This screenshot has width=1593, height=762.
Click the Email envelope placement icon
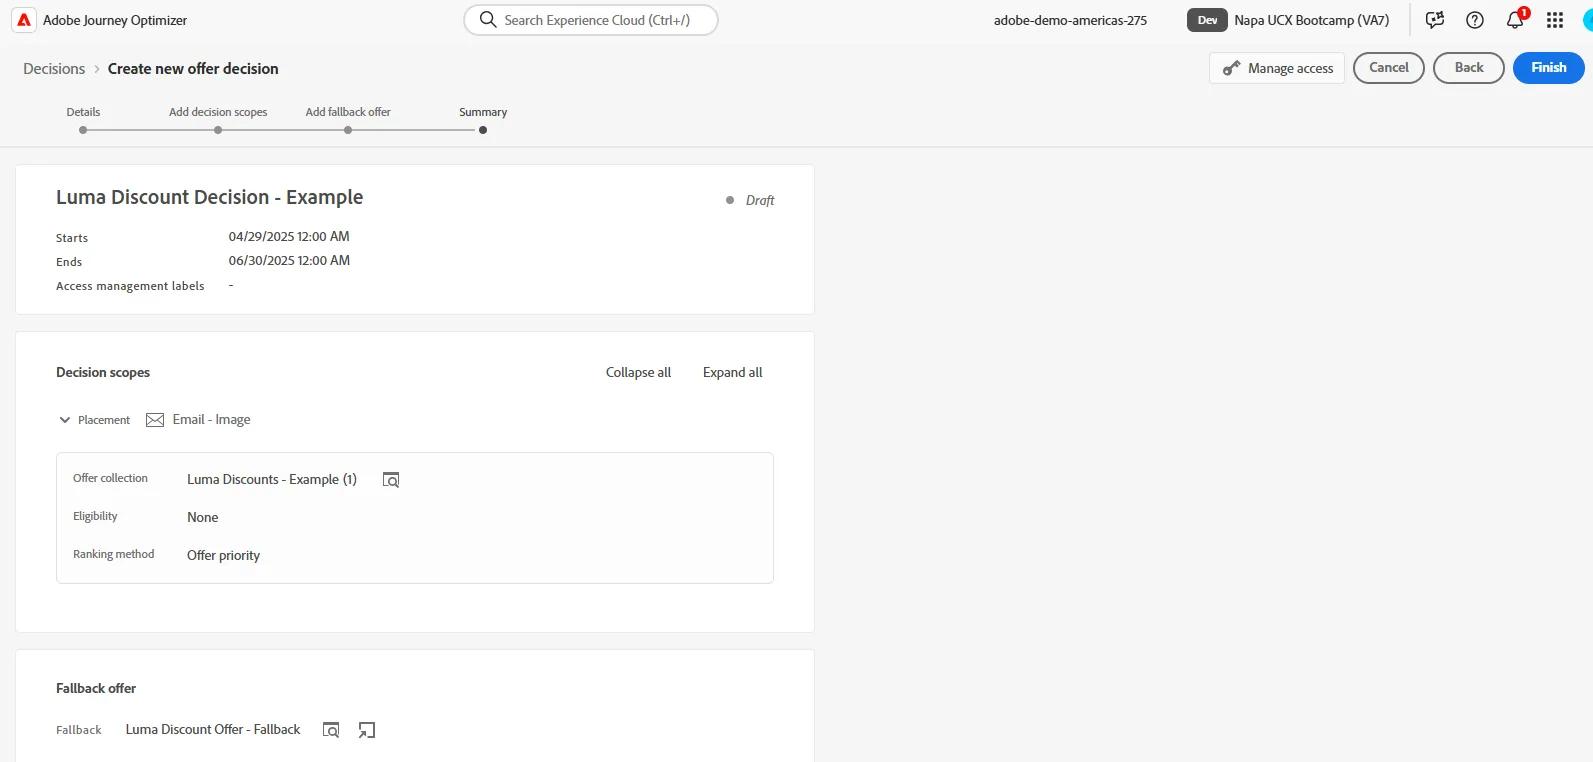[155, 420]
